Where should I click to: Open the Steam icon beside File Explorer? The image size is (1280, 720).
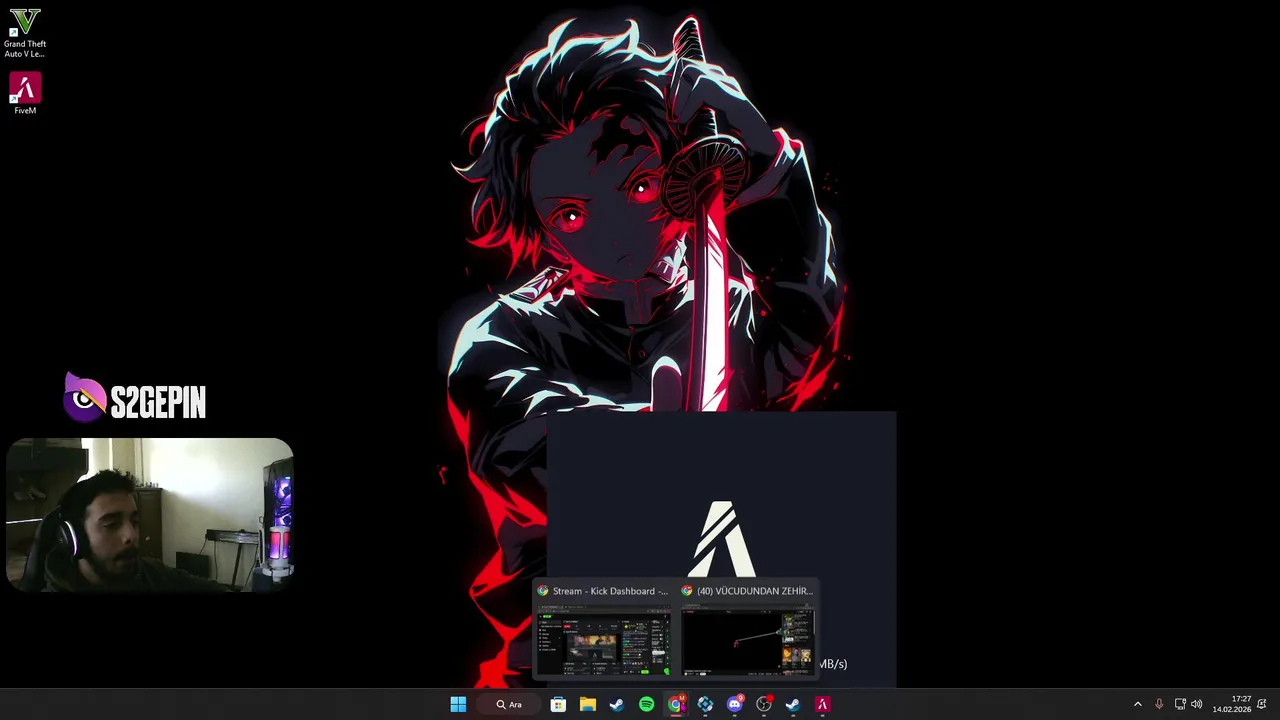[617, 704]
